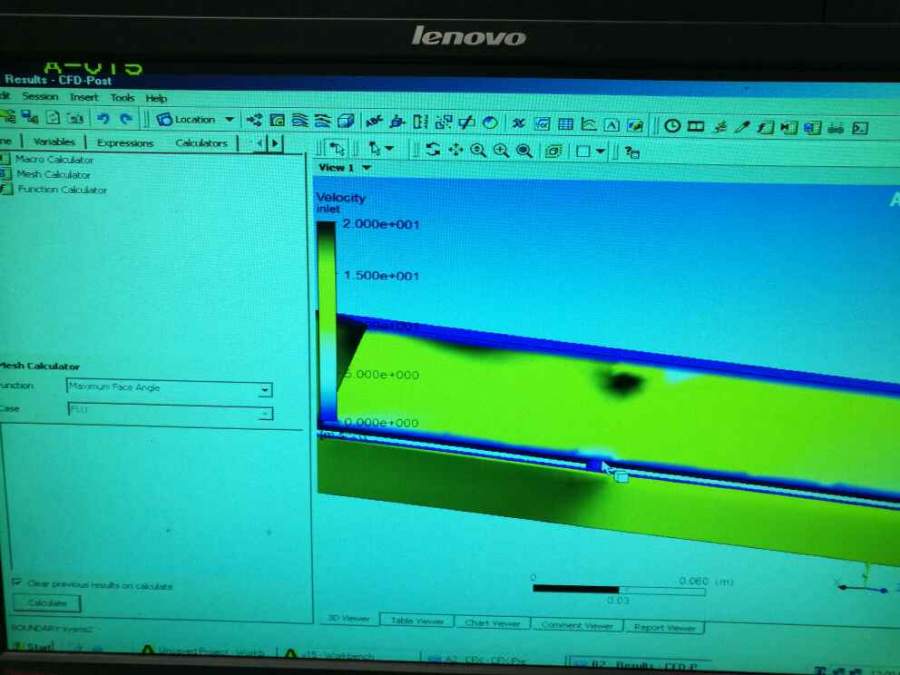The width and height of the screenshot is (900, 675).
Task: Open the Animation tool icon
Action: [696, 126]
